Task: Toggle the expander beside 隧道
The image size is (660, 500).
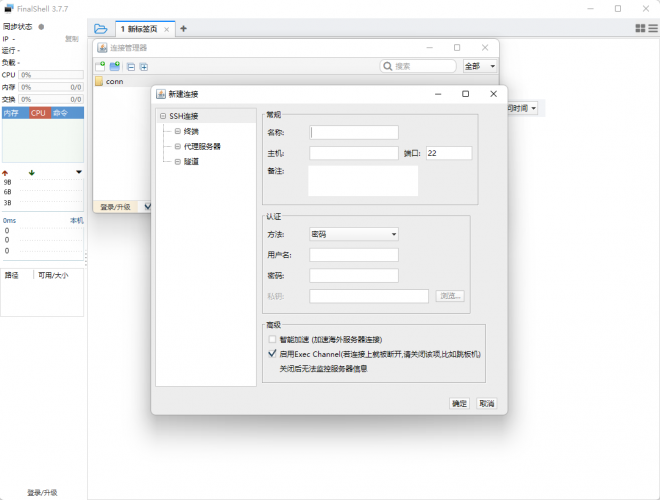Action: pos(178,162)
